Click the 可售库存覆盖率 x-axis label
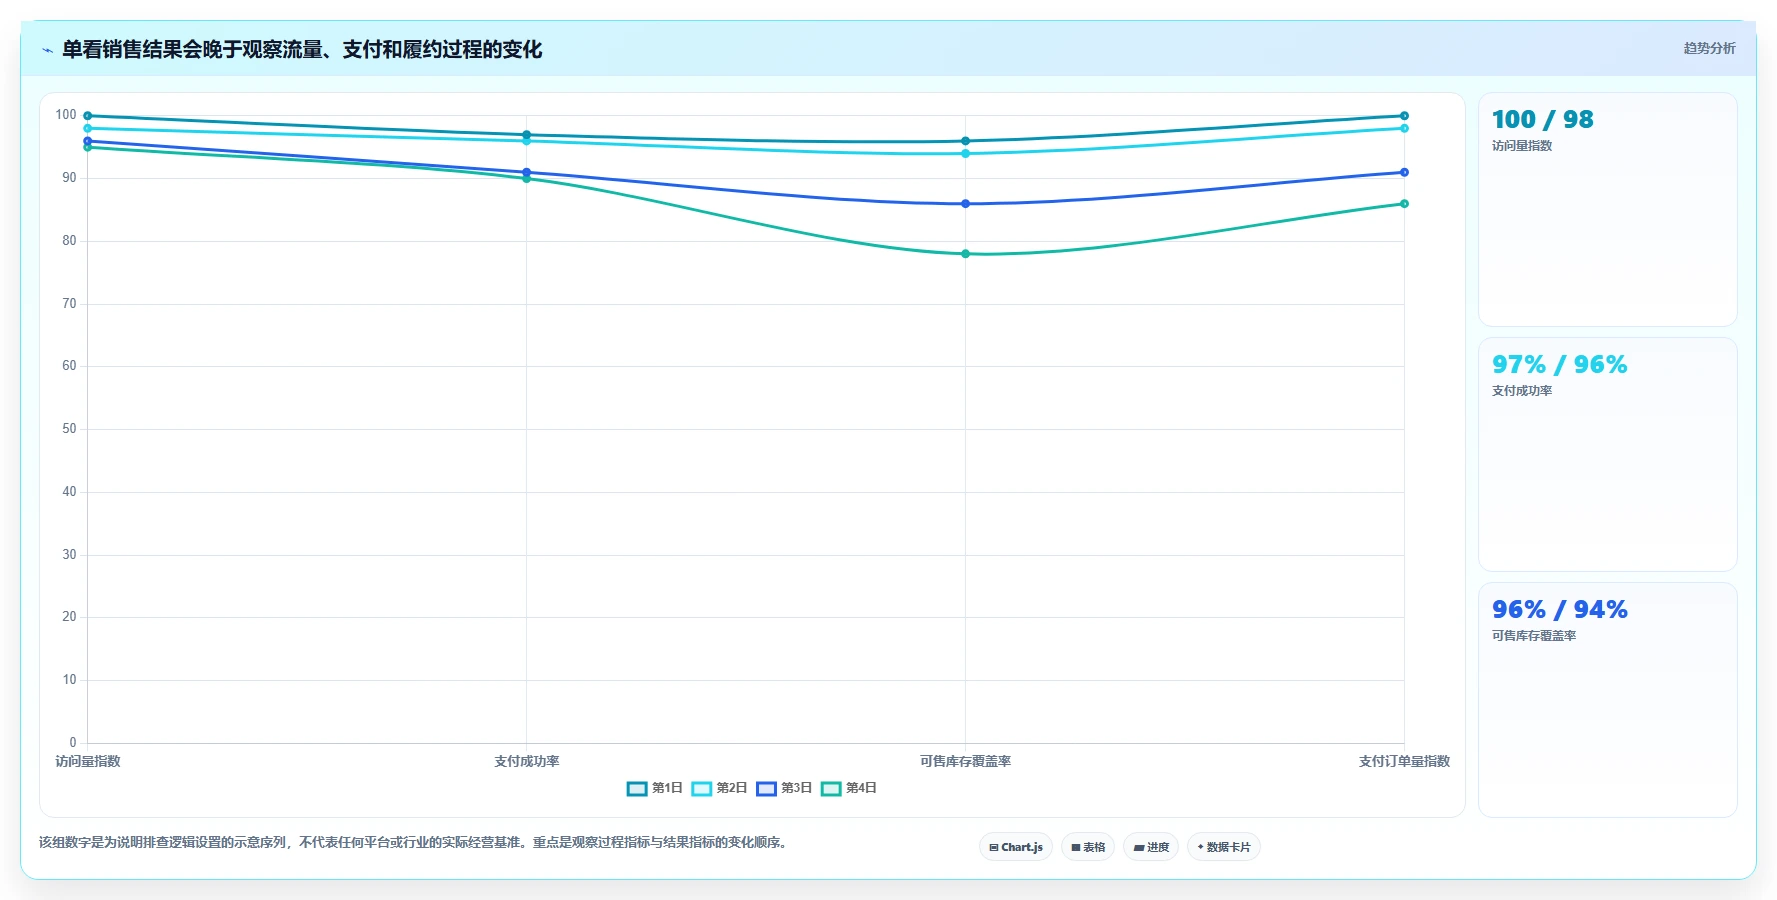 [965, 761]
